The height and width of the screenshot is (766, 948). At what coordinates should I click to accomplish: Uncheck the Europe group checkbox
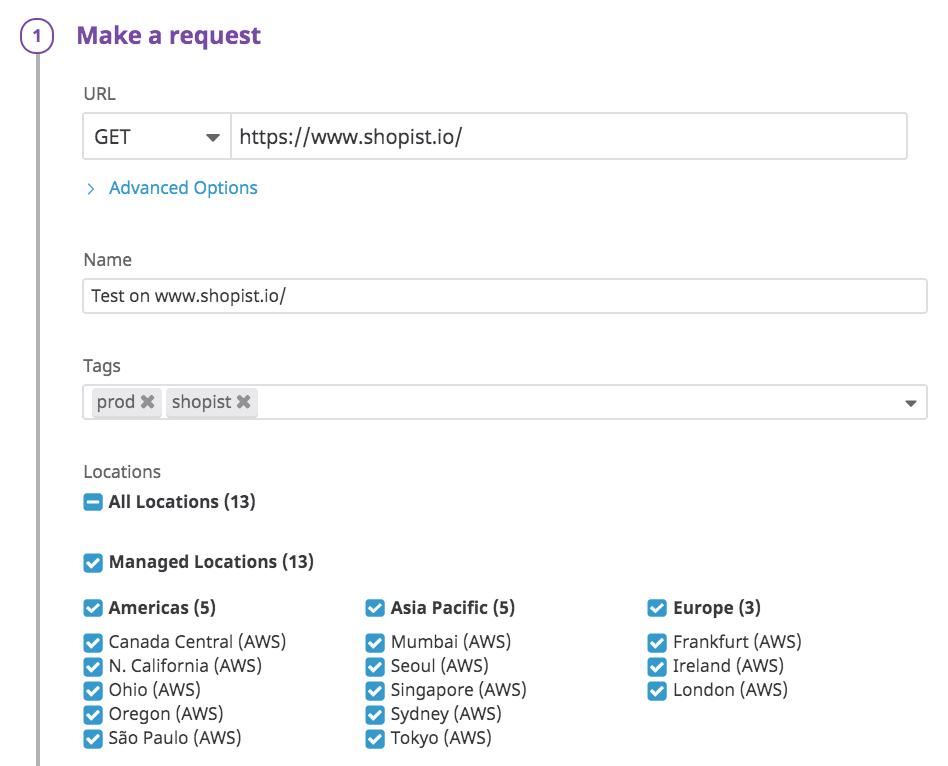657,608
